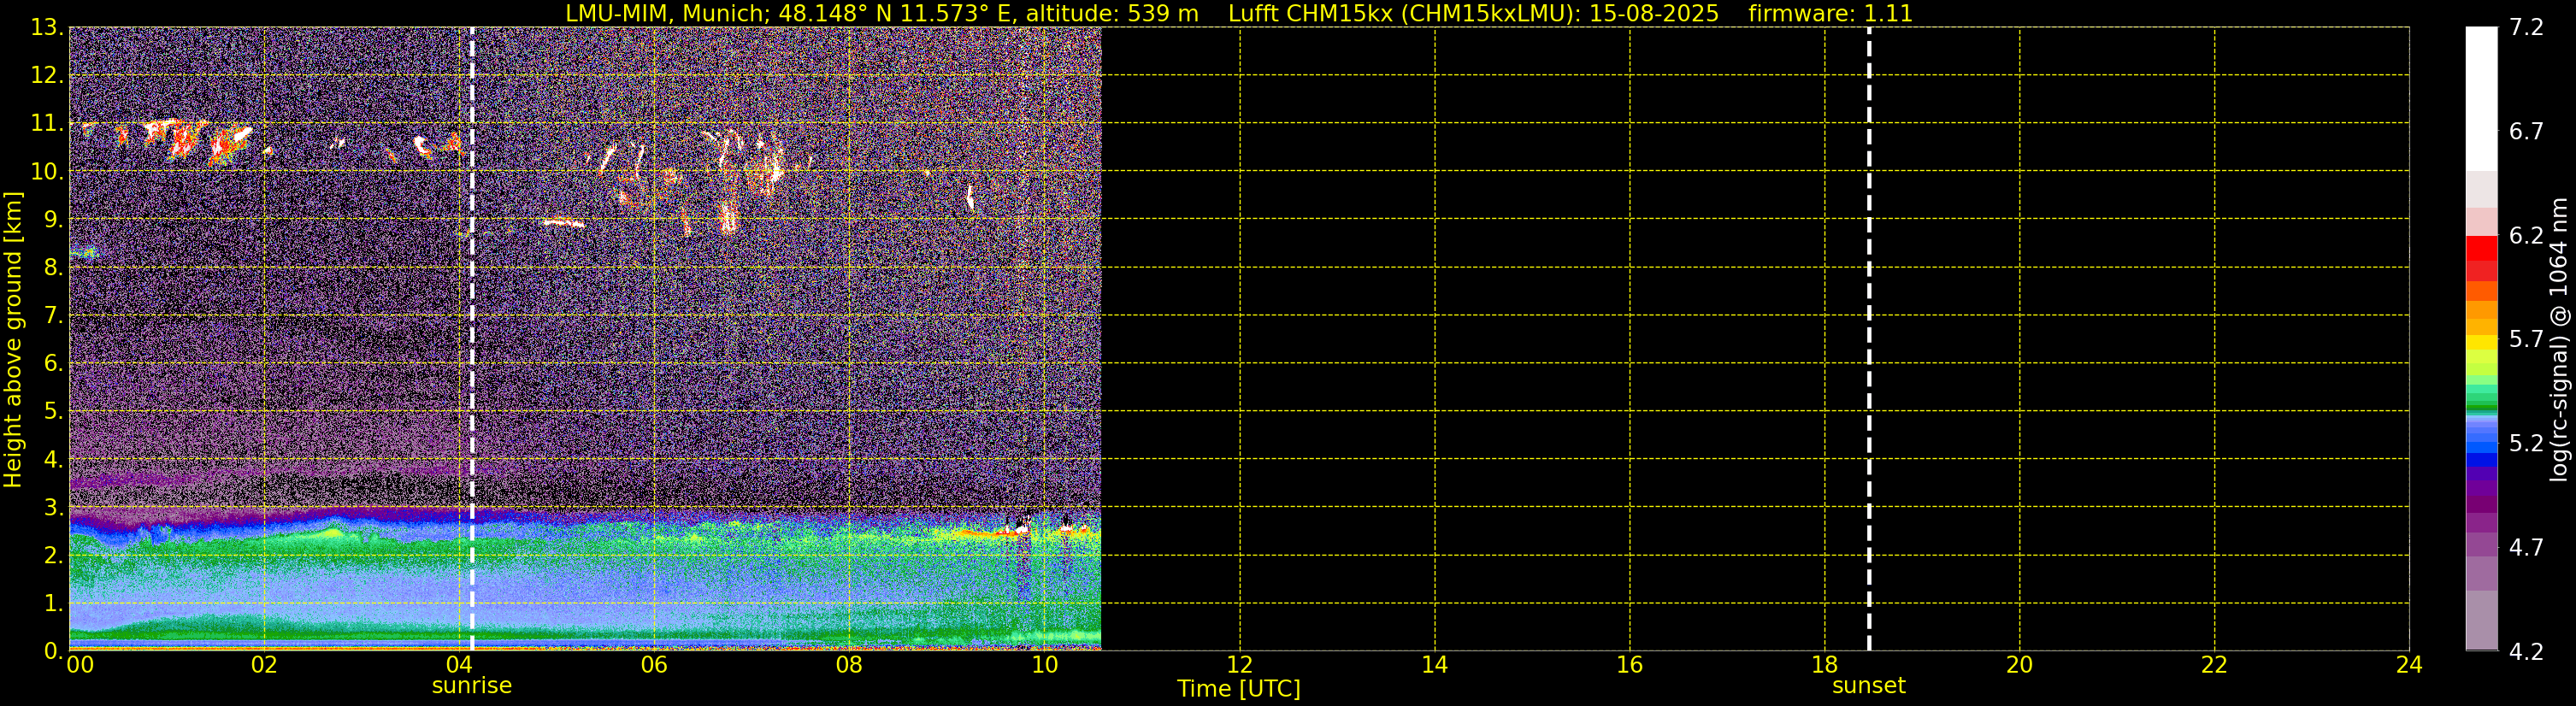Click the '20' time tick label
Image resolution: width=2576 pixels, height=706 pixels.
point(2019,665)
